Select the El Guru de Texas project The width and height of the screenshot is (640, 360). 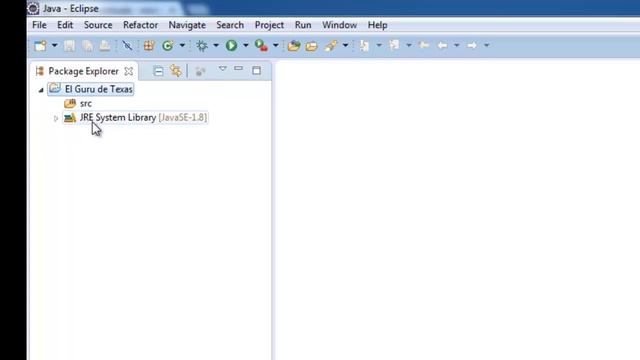coord(99,89)
